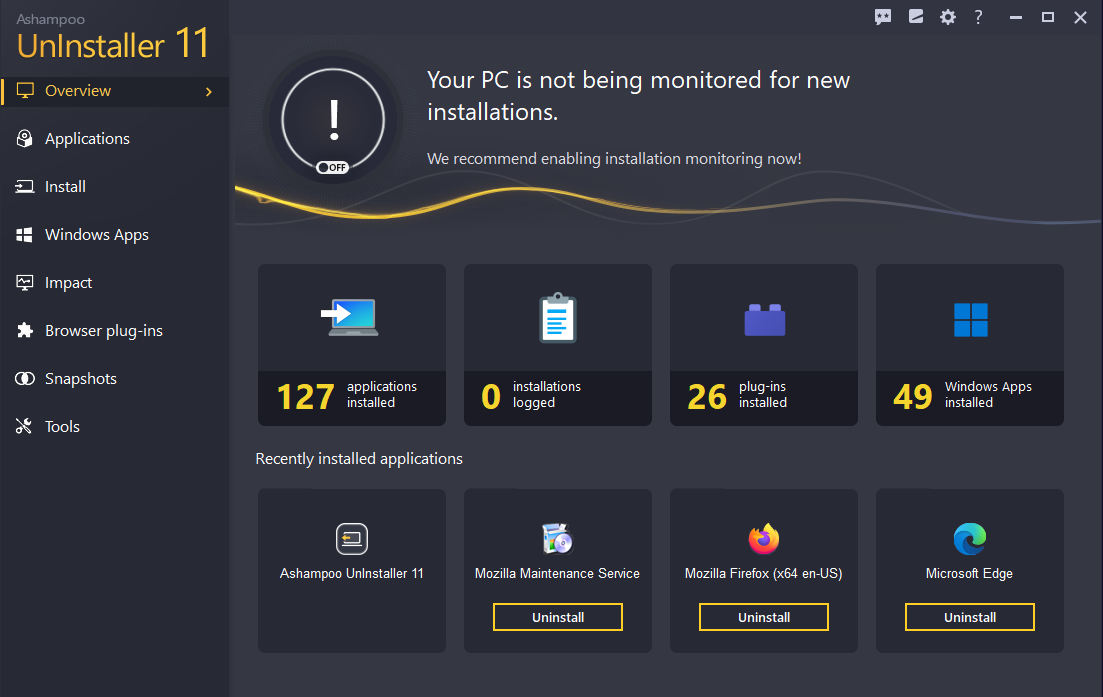Minimize the UnInstaller window

click(1015, 17)
